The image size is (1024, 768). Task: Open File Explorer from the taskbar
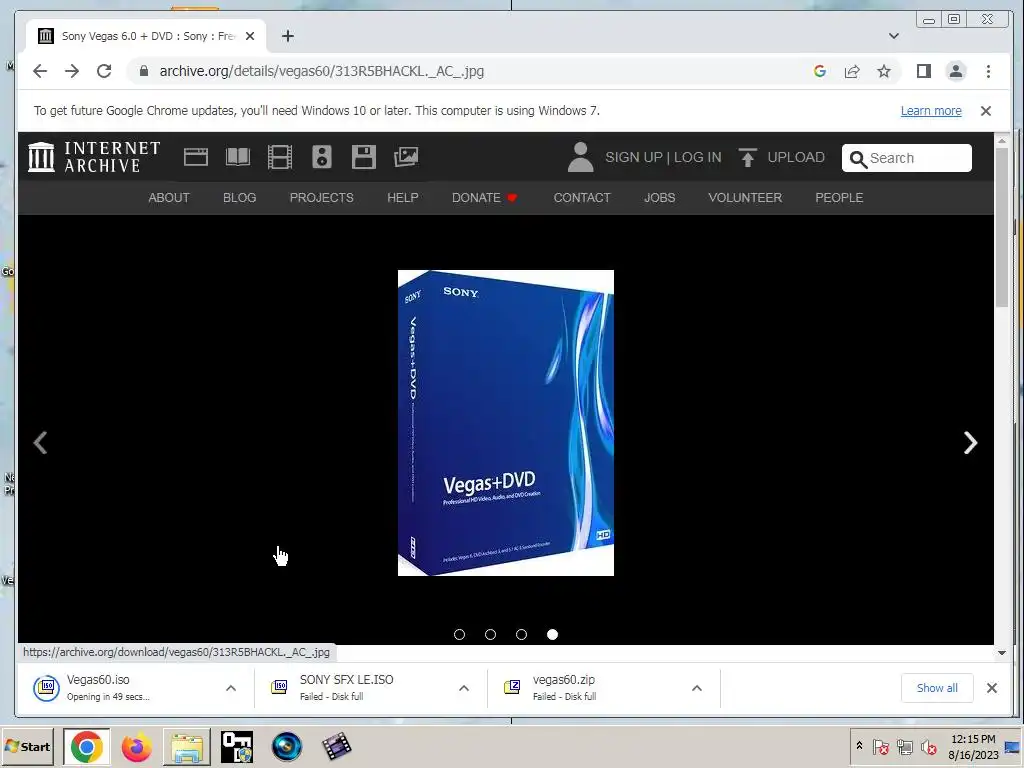pyautogui.click(x=187, y=746)
